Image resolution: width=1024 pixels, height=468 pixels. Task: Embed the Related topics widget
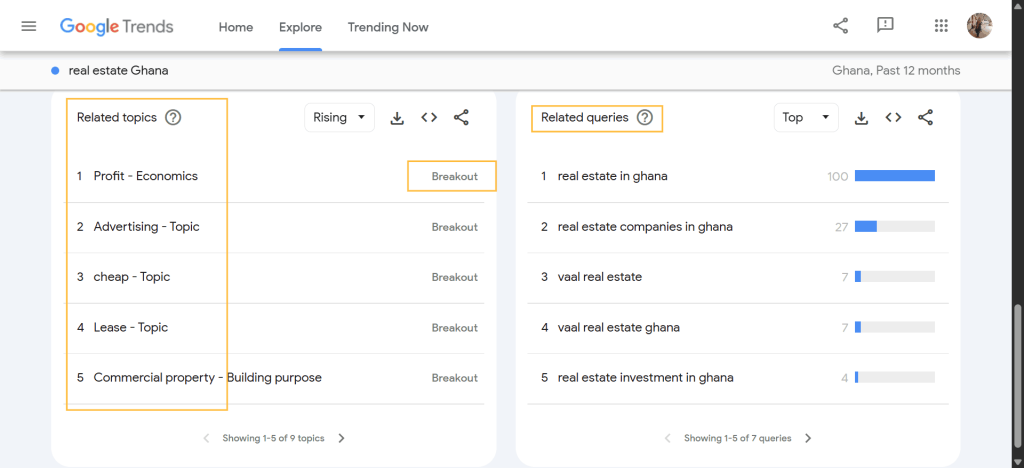[429, 117]
